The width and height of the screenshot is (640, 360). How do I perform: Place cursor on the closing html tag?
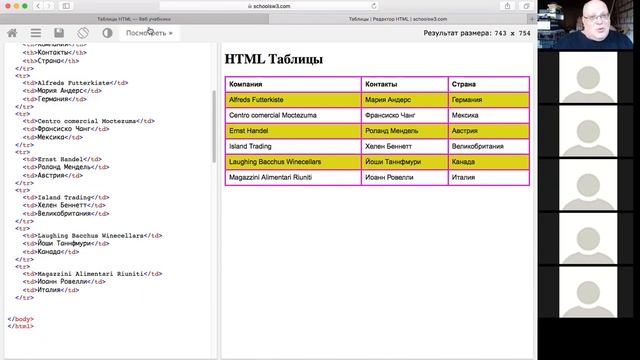pyautogui.click(x=21, y=326)
